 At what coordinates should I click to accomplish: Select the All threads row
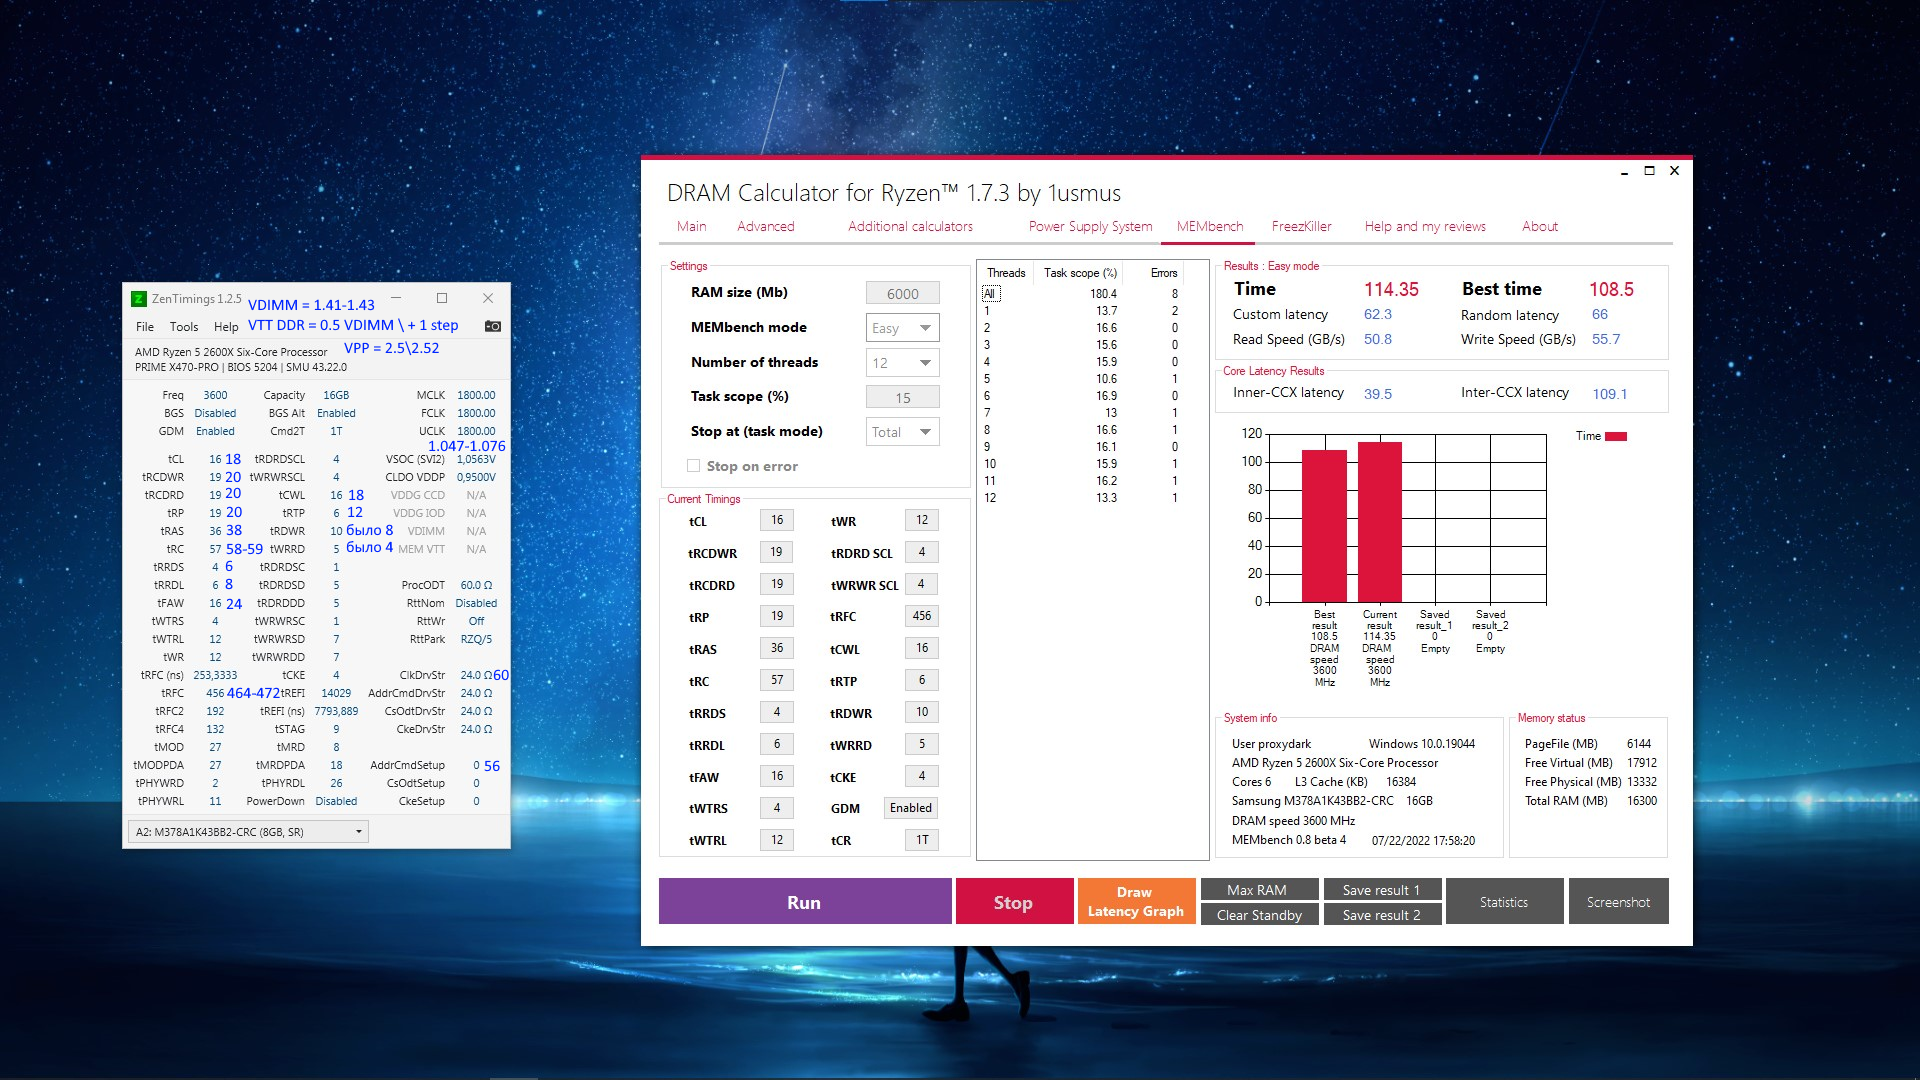(990, 294)
